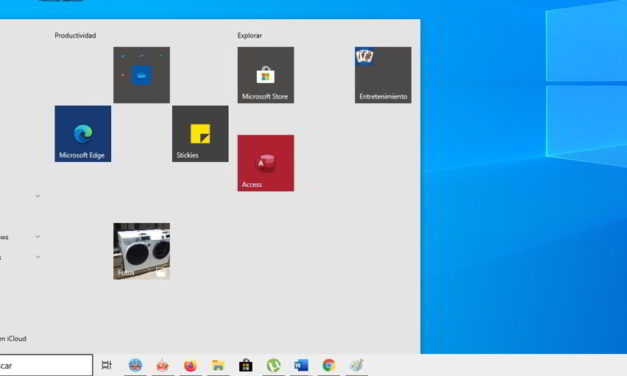Open File Explorer from the taskbar

[218, 365]
